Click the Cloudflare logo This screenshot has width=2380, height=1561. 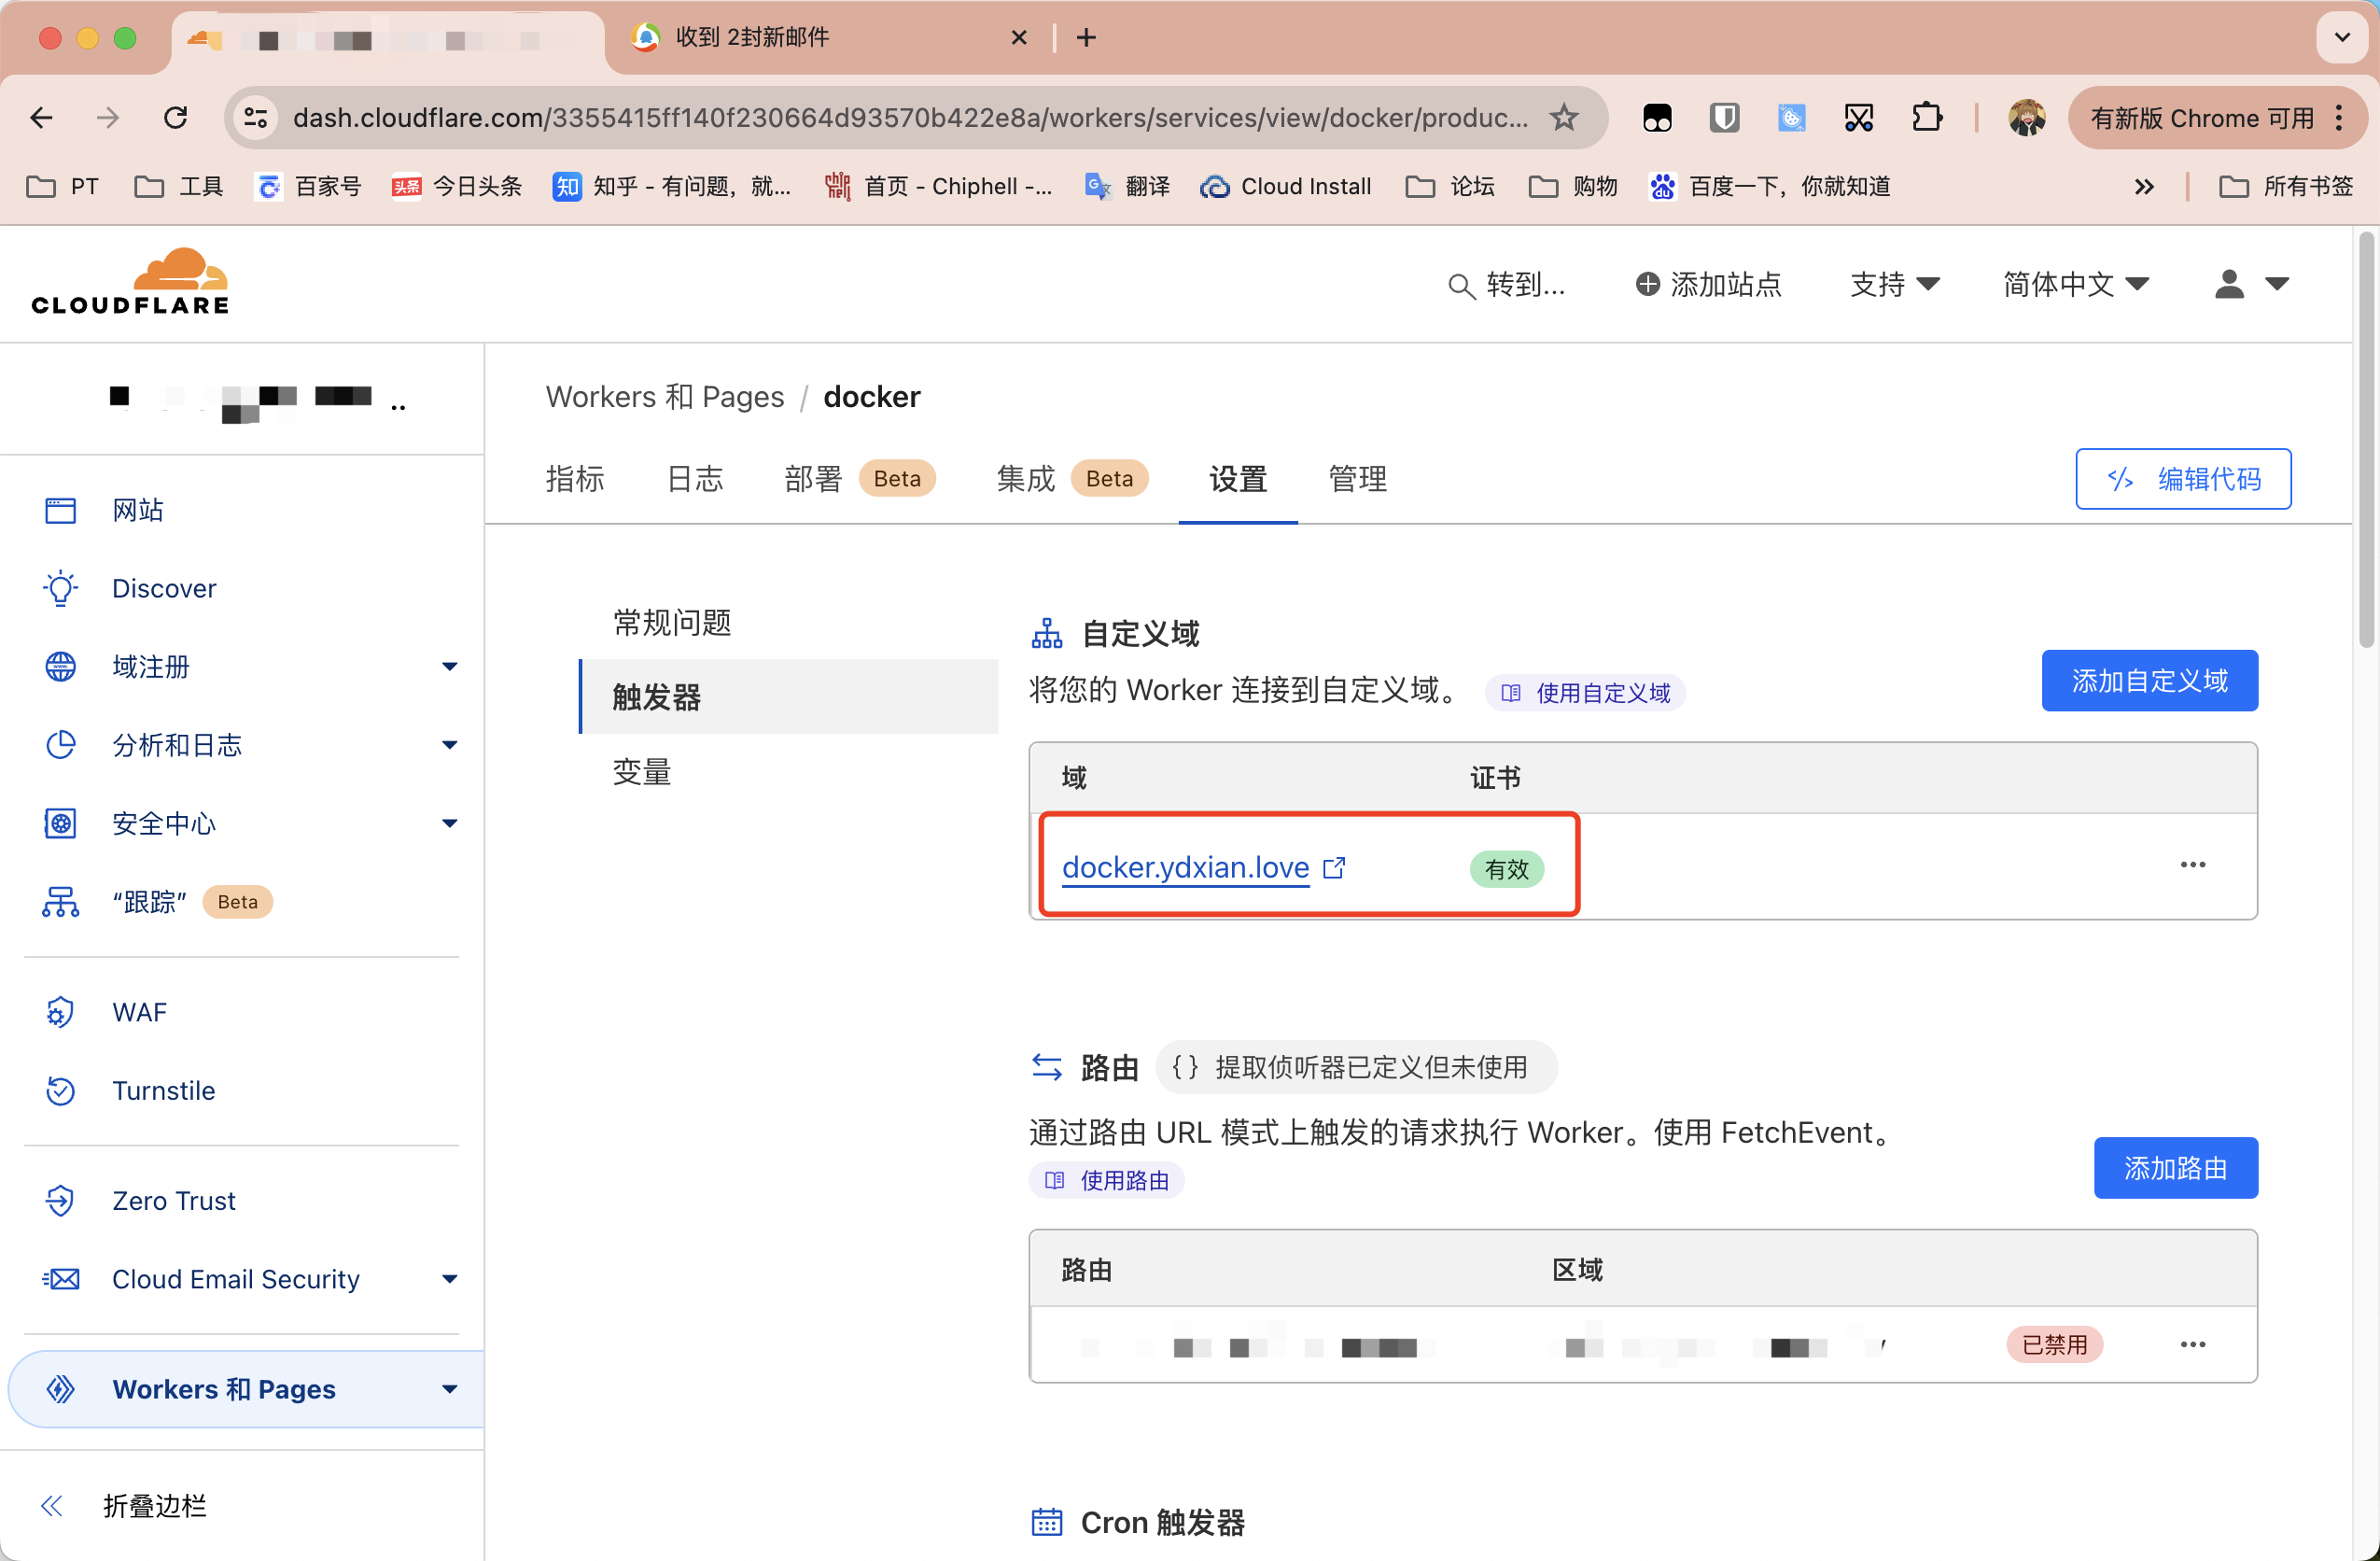coord(130,282)
